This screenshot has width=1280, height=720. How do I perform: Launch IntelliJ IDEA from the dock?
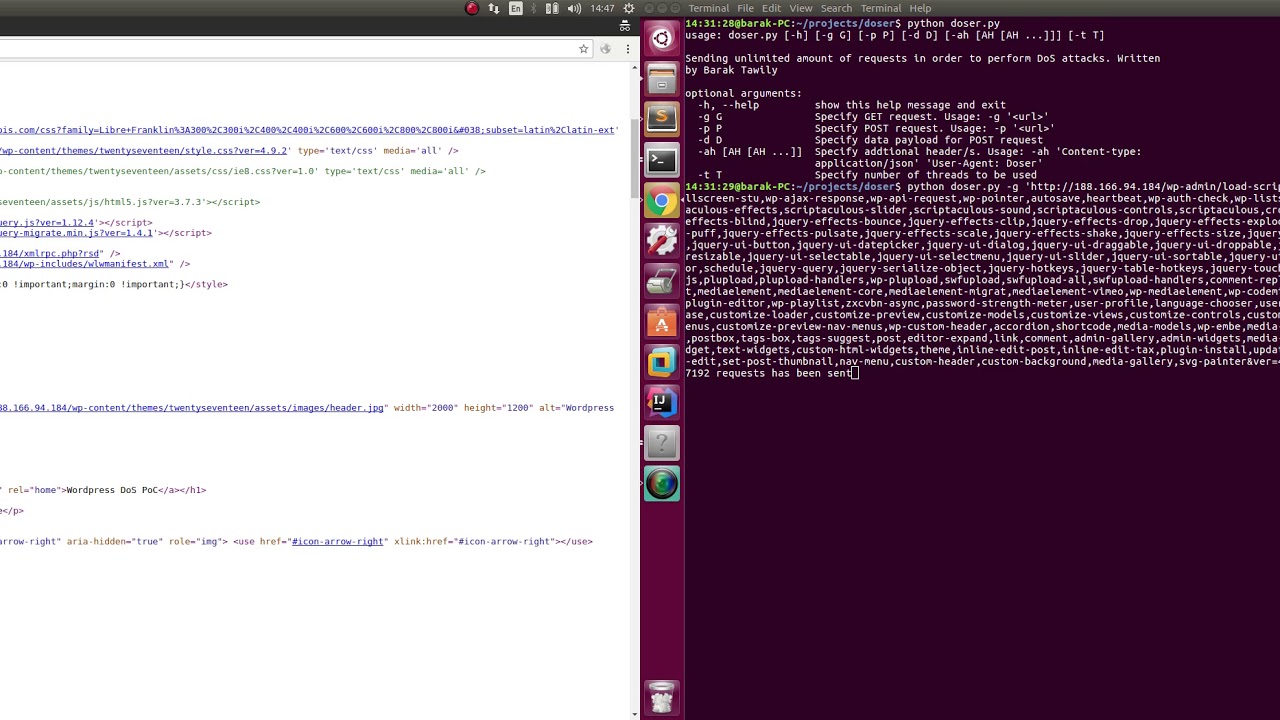point(661,403)
